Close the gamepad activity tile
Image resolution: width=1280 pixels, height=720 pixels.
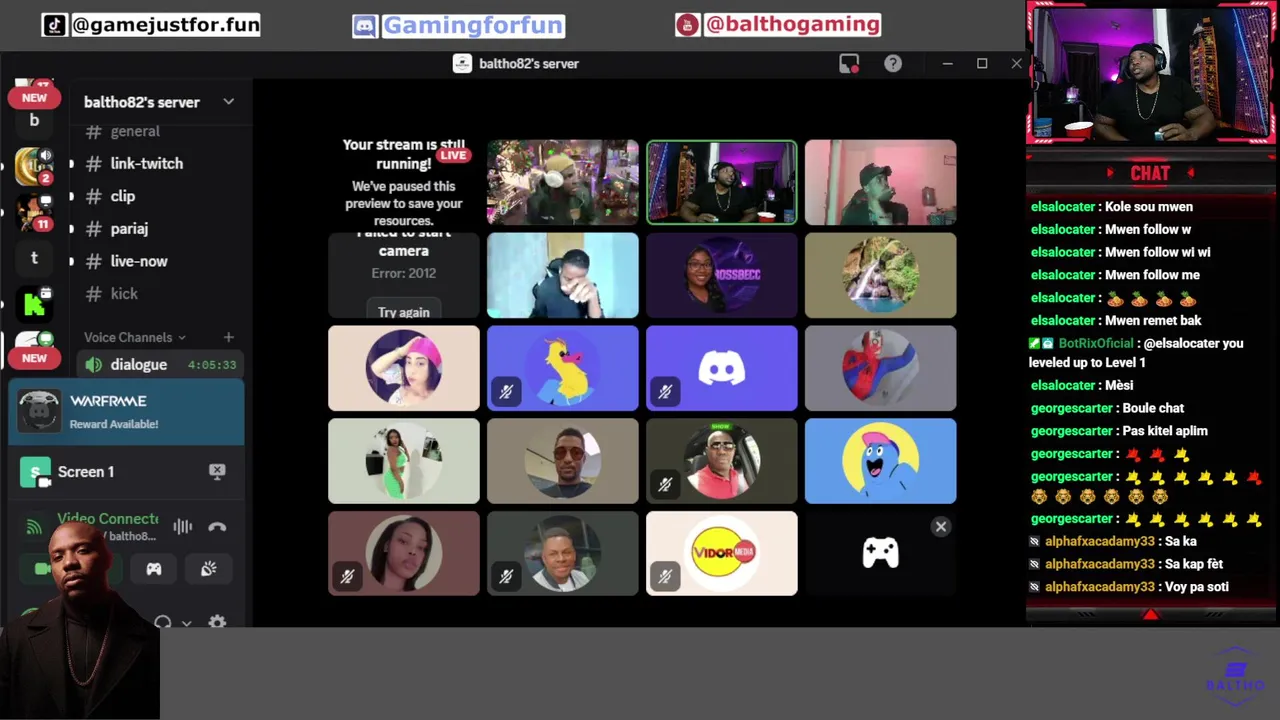tap(941, 527)
